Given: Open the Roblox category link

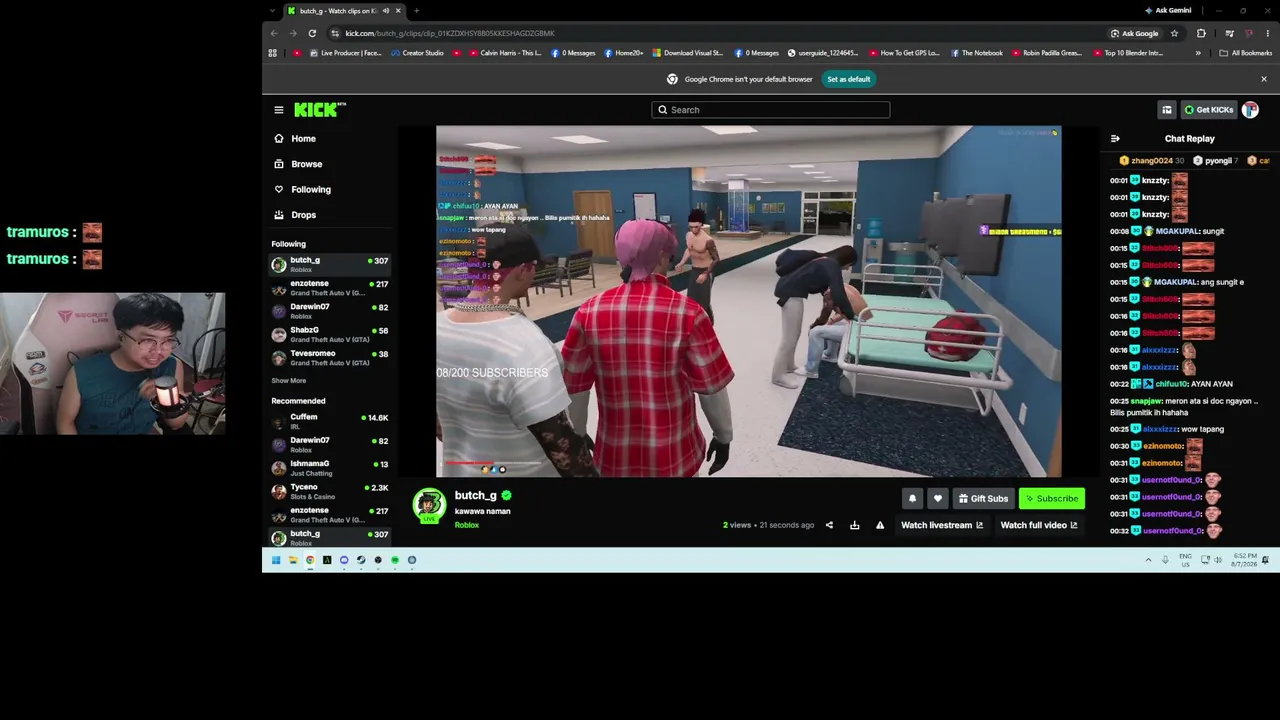Looking at the screenshot, I should (x=466, y=525).
